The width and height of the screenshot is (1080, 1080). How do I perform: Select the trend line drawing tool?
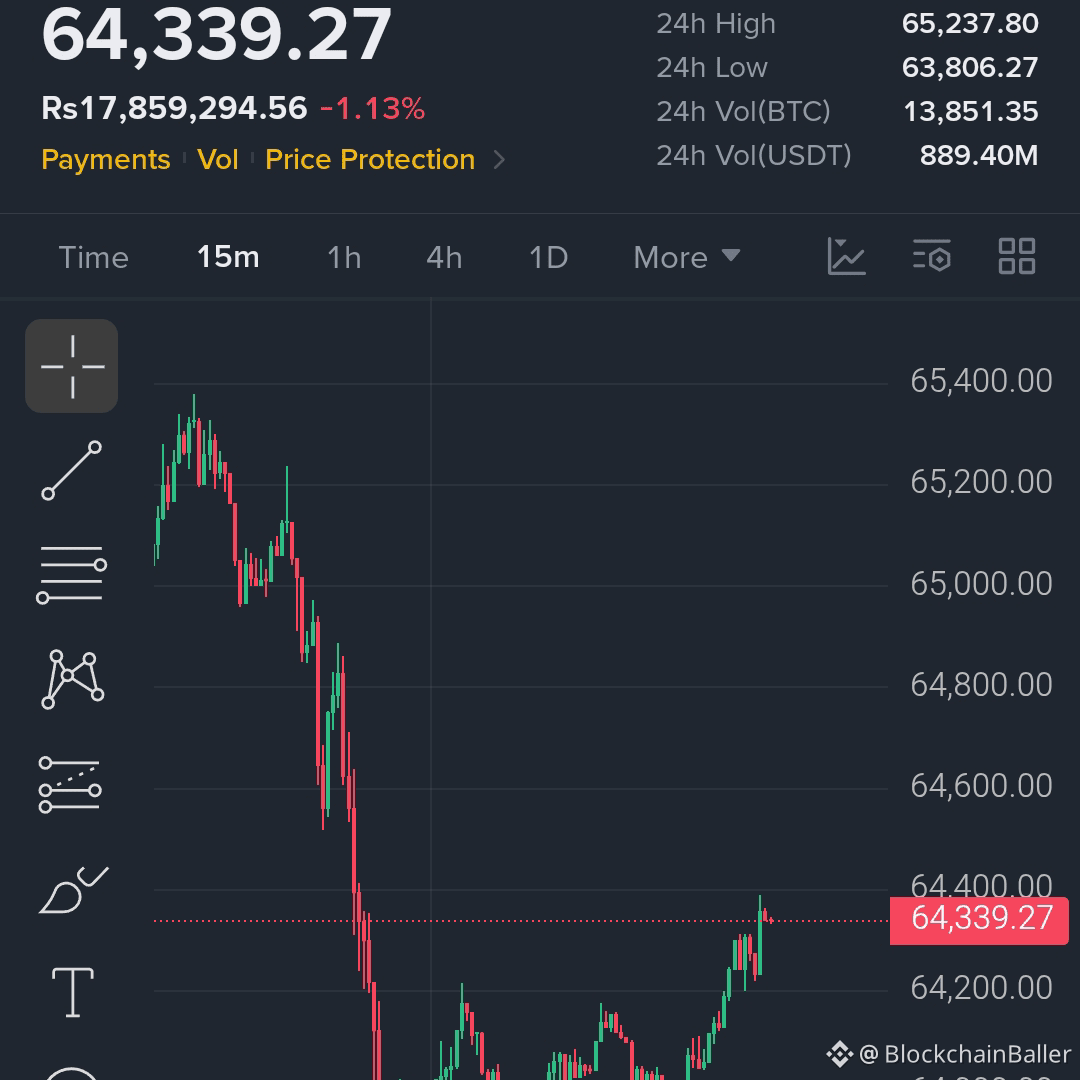[x=72, y=470]
